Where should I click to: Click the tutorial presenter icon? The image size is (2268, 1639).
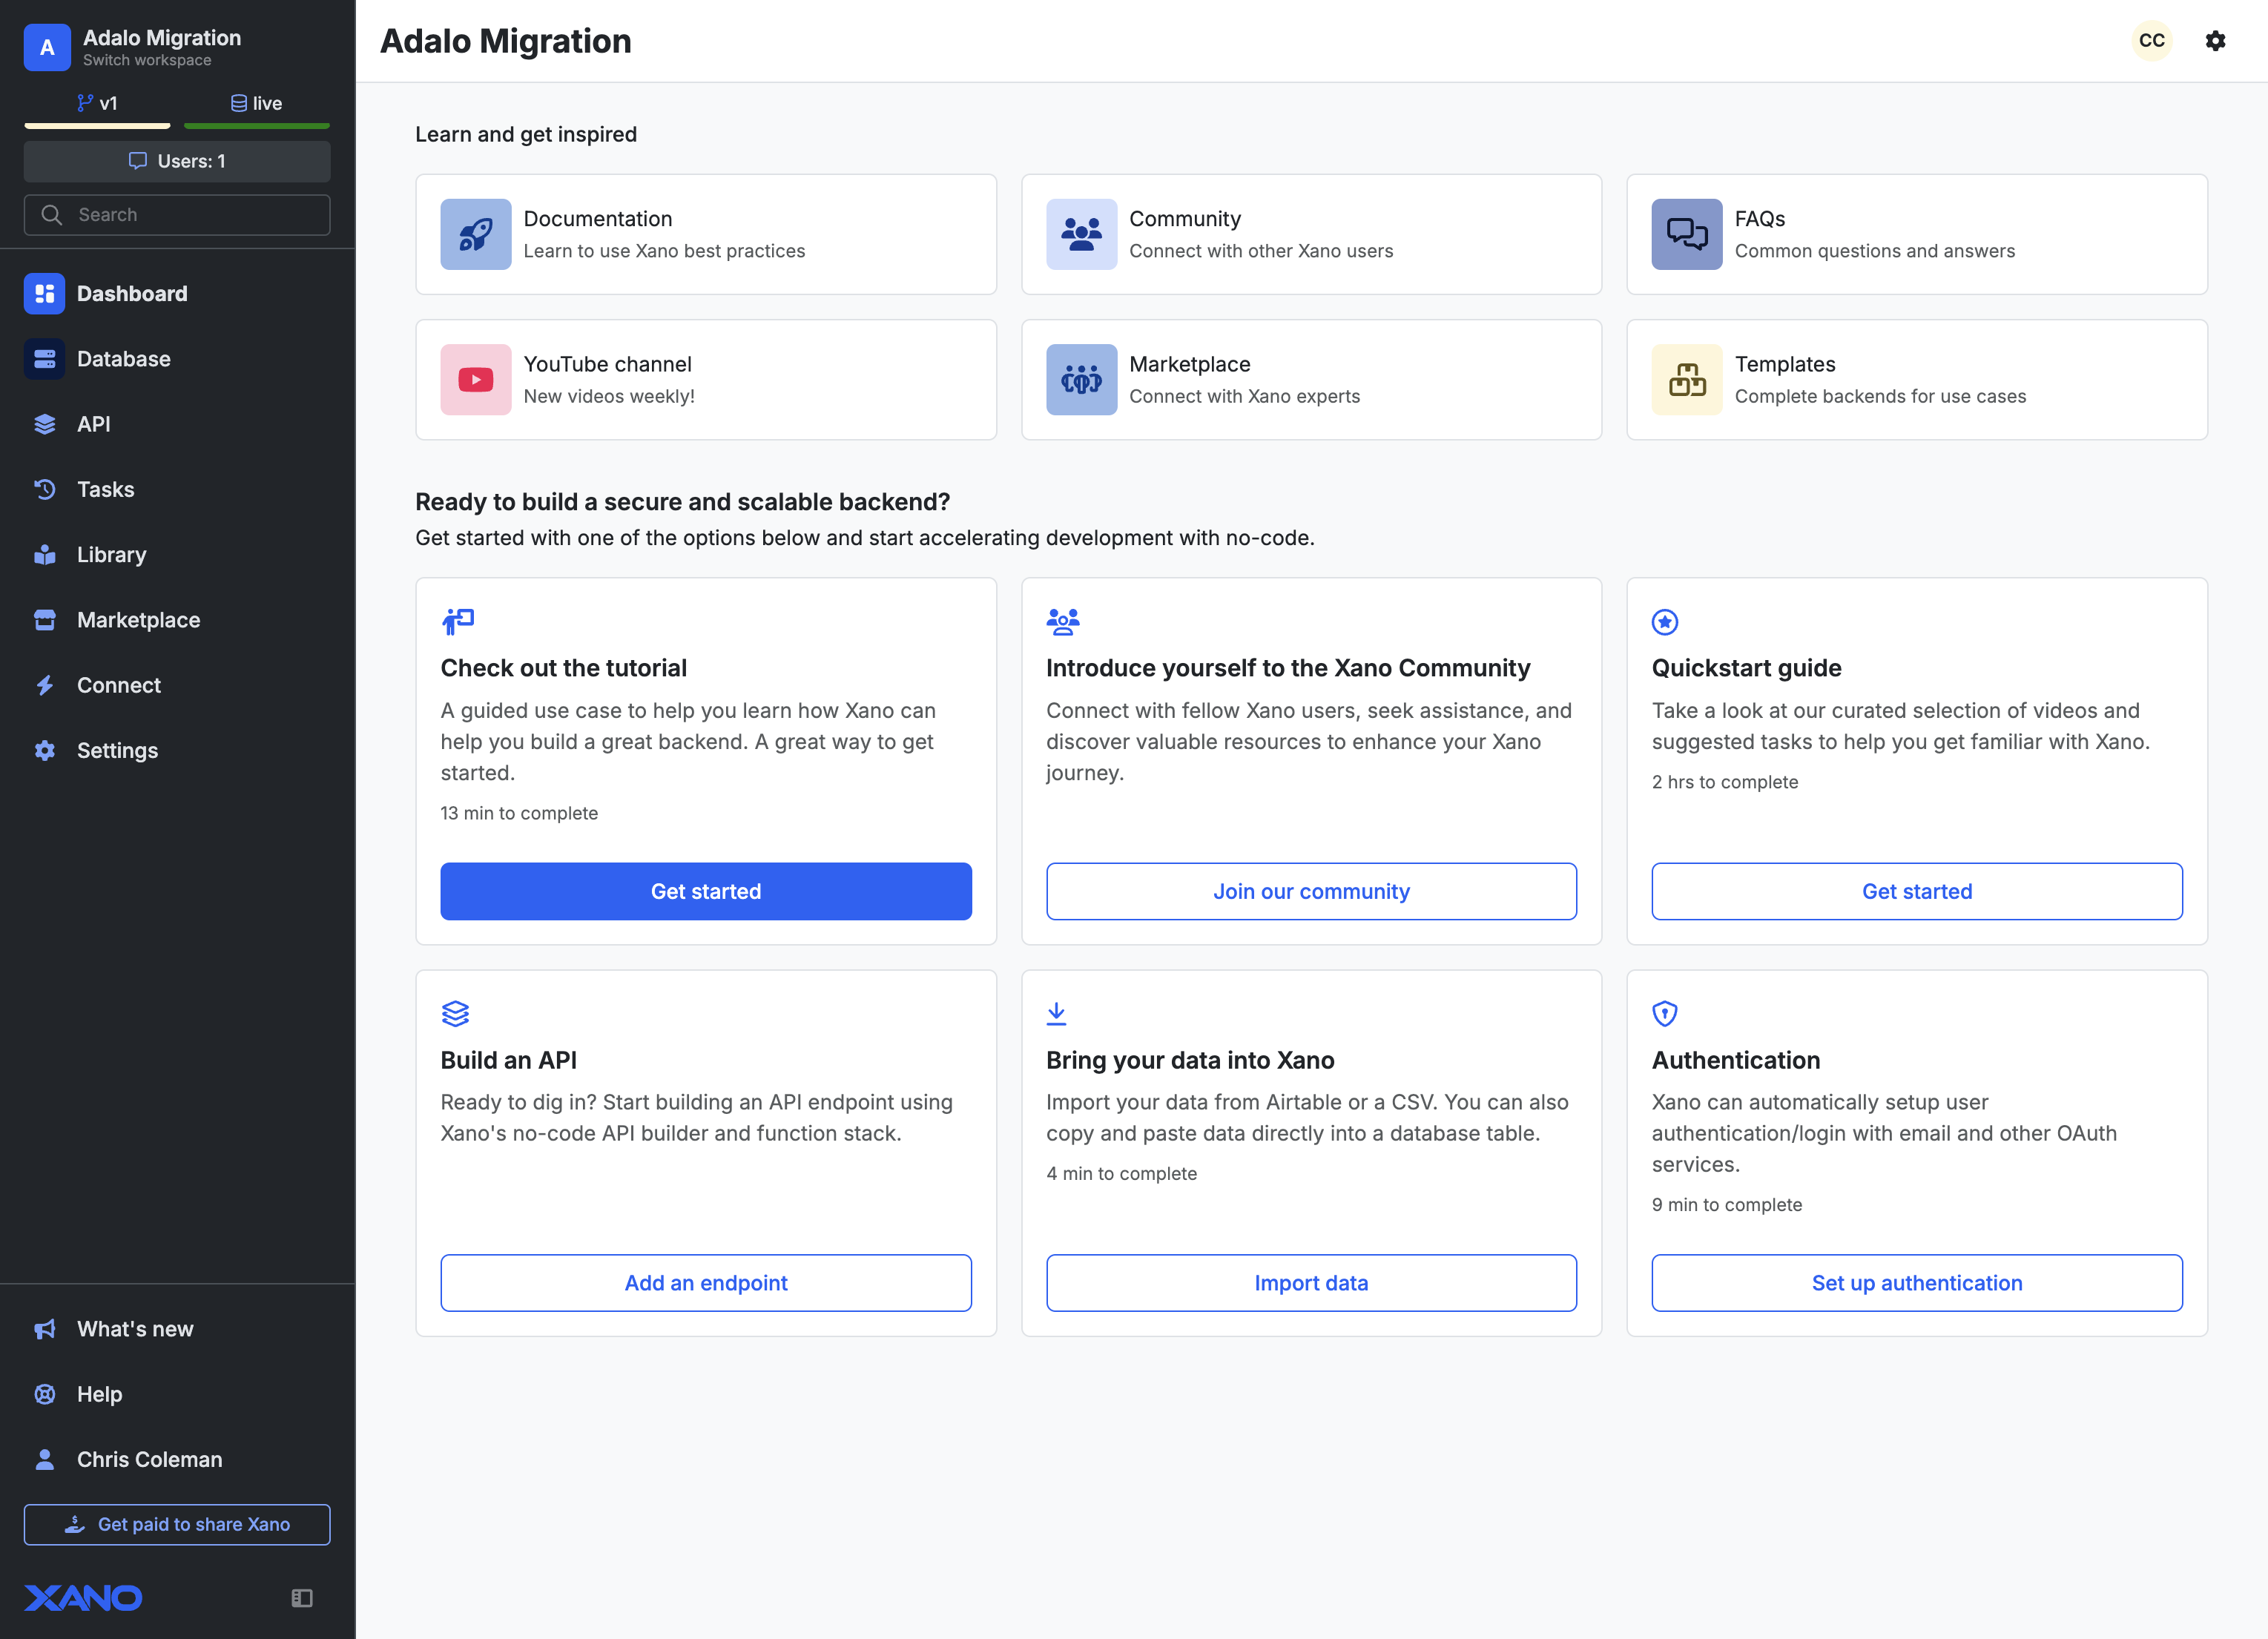pyautogui.click(x=458, y=622)
